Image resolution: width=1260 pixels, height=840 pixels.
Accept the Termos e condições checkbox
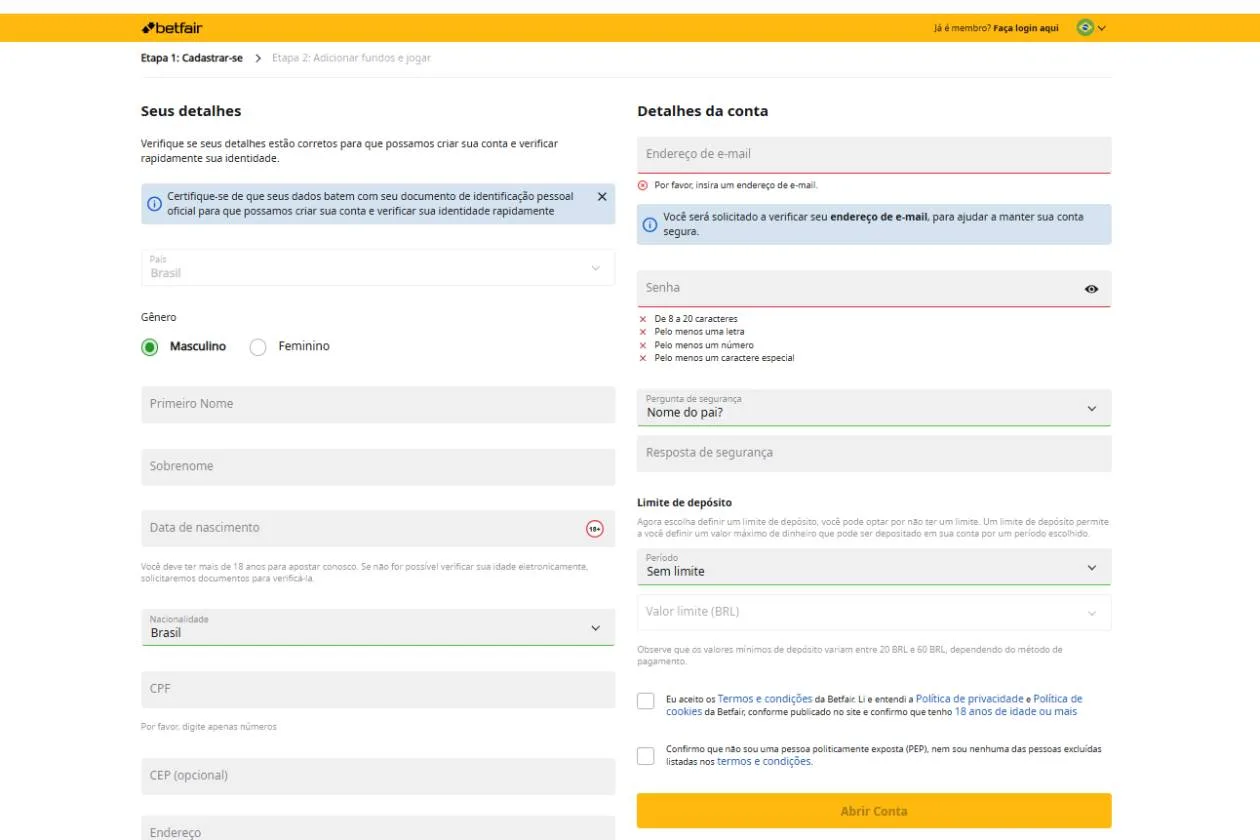click(646, 701)
